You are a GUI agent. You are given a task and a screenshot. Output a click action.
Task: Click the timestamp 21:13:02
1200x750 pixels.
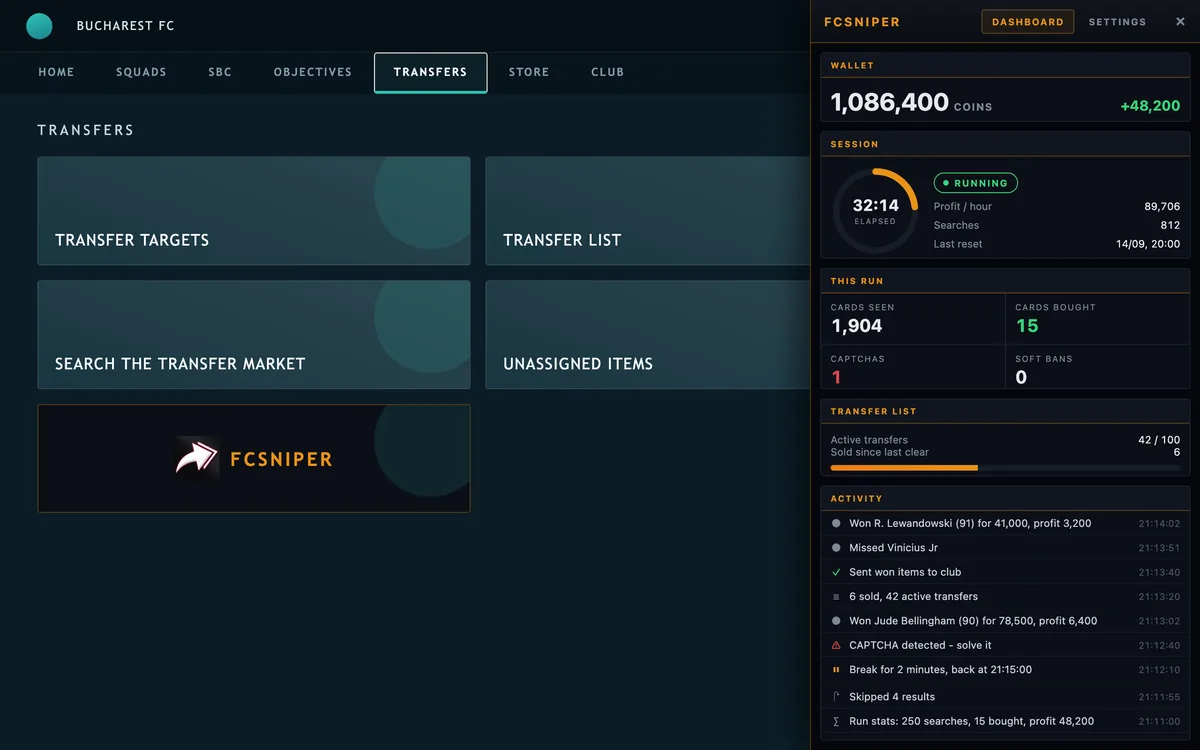point(1159,621)
